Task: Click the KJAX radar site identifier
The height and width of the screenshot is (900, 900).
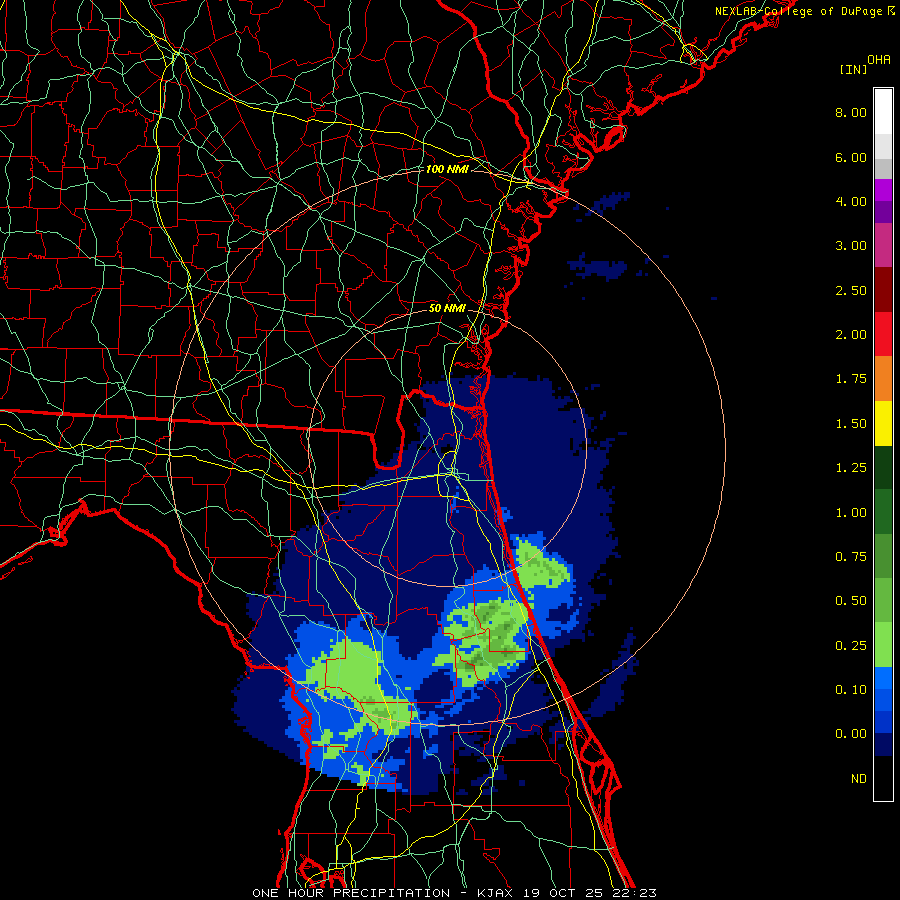Action: 496,893
